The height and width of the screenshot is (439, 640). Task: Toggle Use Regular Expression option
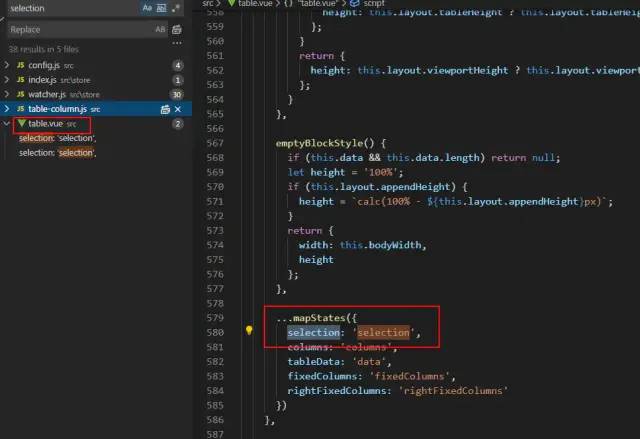point(177,8)
